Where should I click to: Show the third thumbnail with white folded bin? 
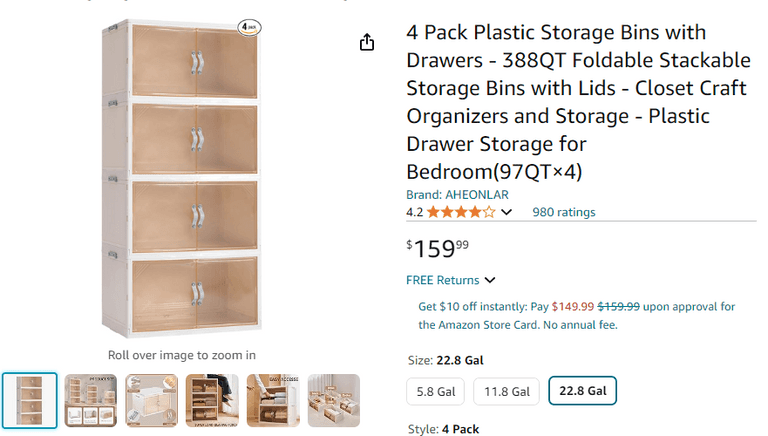pyautogui.click(x=152, y=401)
